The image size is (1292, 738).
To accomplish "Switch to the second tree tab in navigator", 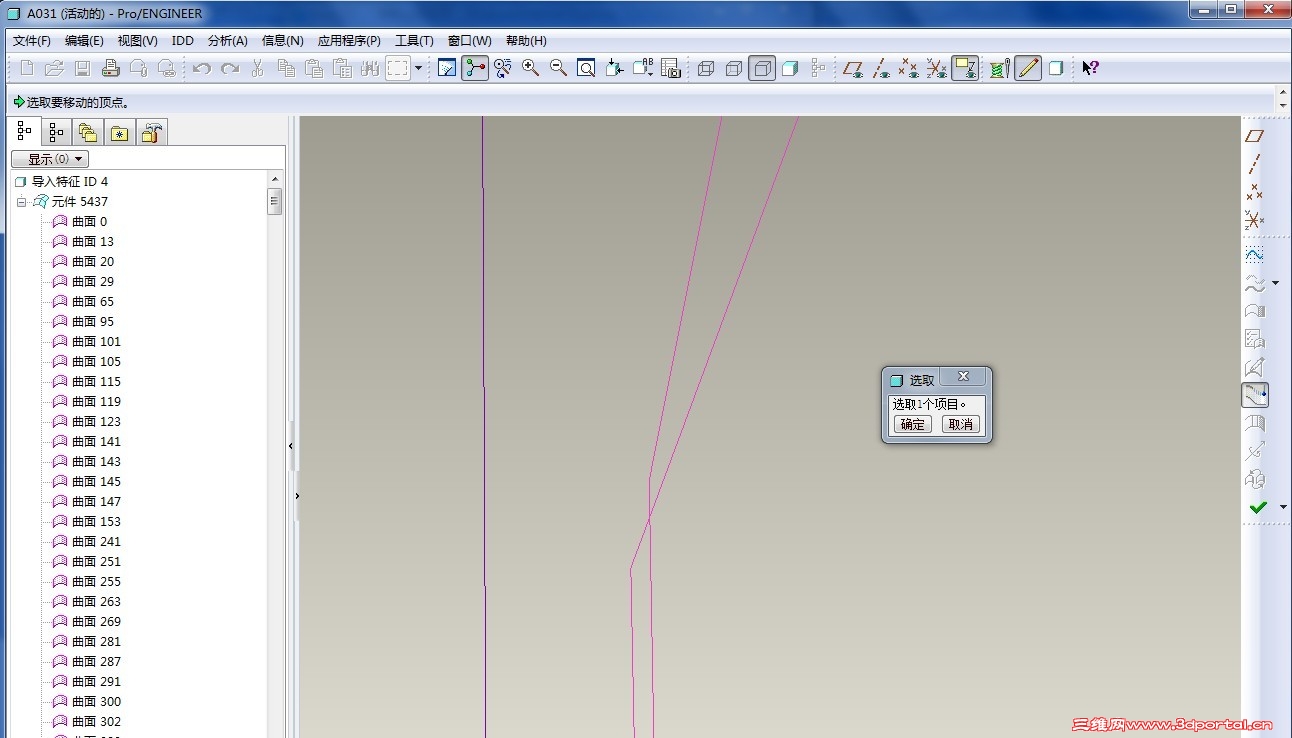I will coord(56,132).
